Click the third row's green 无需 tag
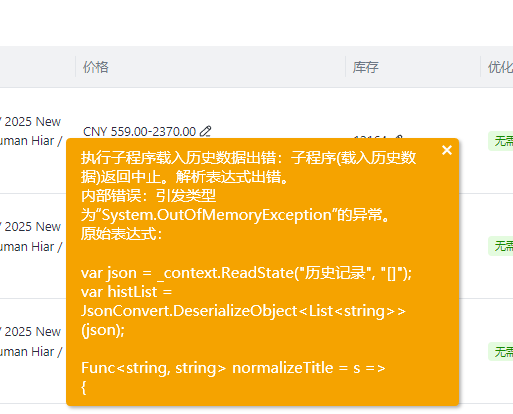 pos(501,351)
